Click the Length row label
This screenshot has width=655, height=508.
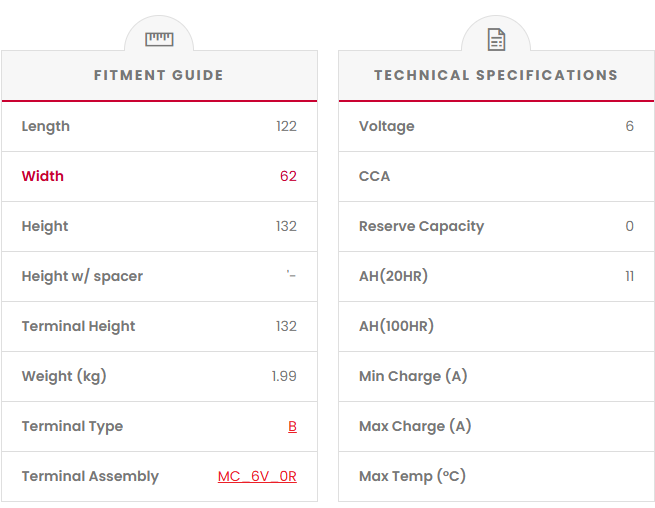(x=46, y=126)
